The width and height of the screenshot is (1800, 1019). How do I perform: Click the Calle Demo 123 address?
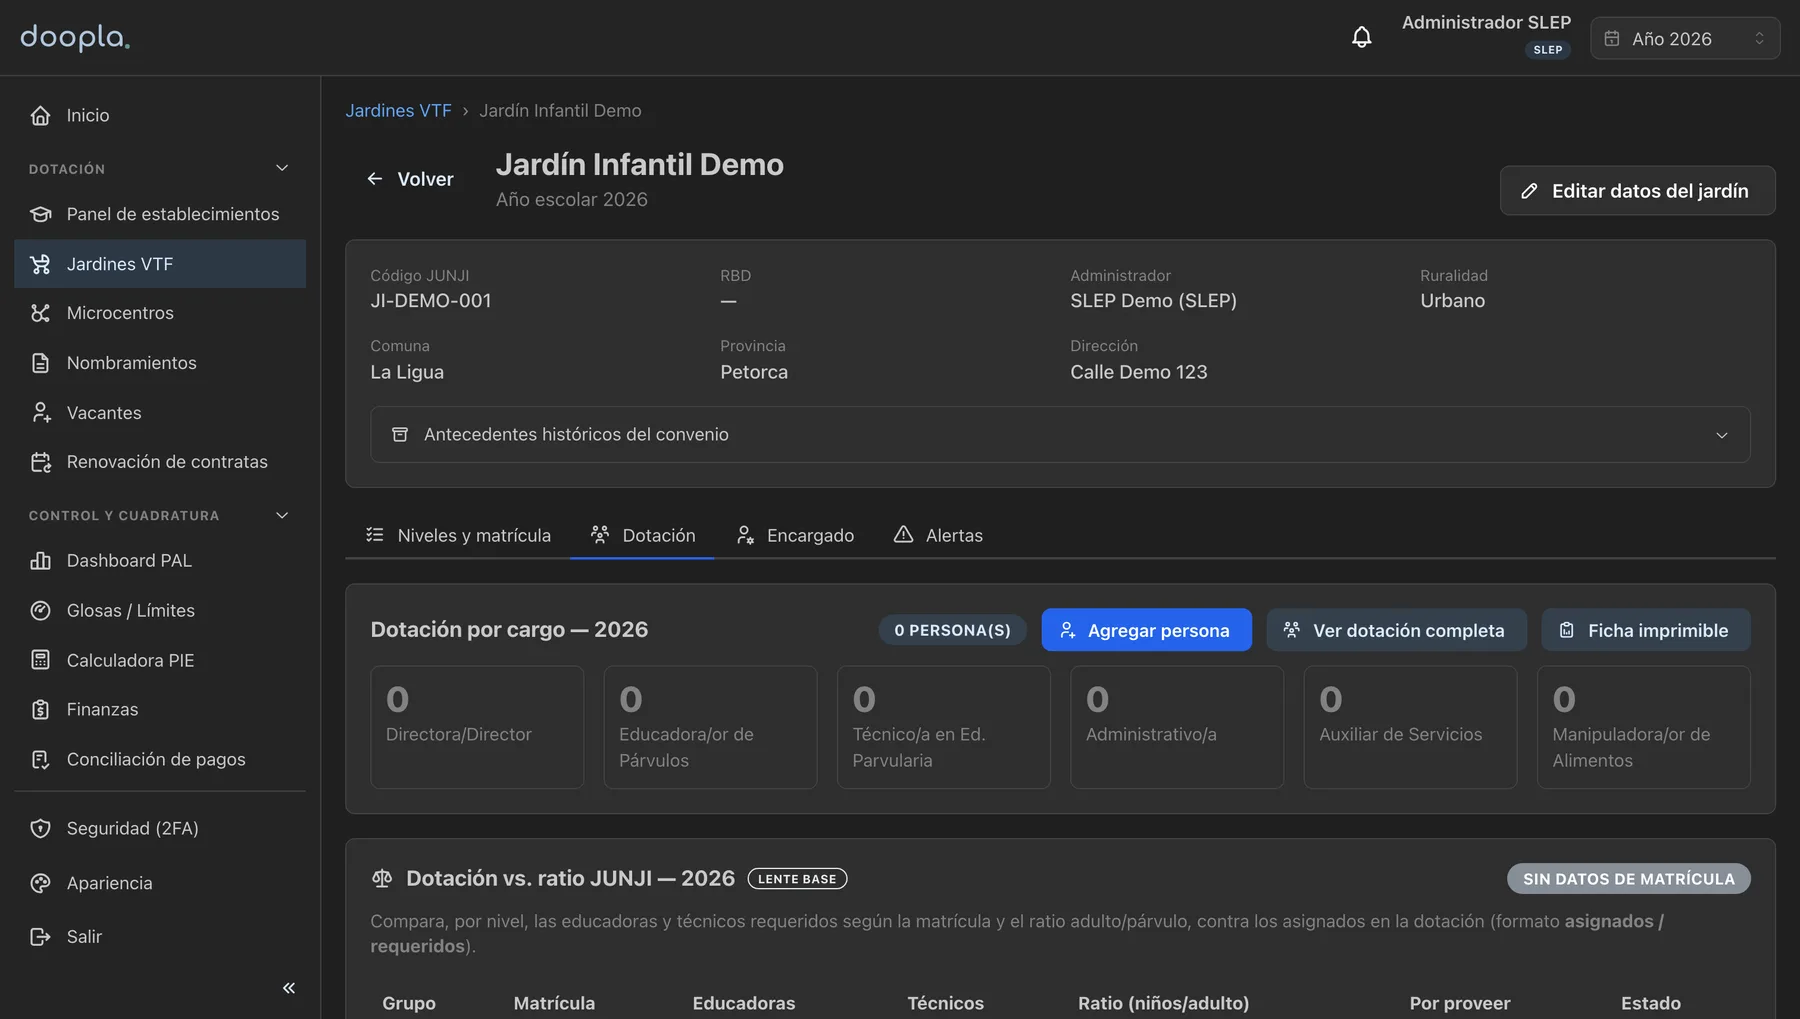click(x=1139, y=372)
